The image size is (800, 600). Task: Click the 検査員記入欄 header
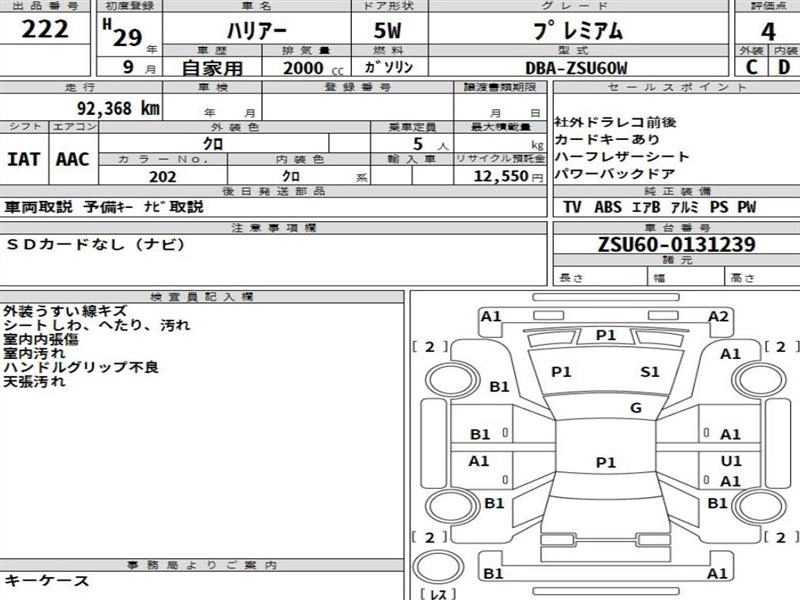(x=202, y=296)
